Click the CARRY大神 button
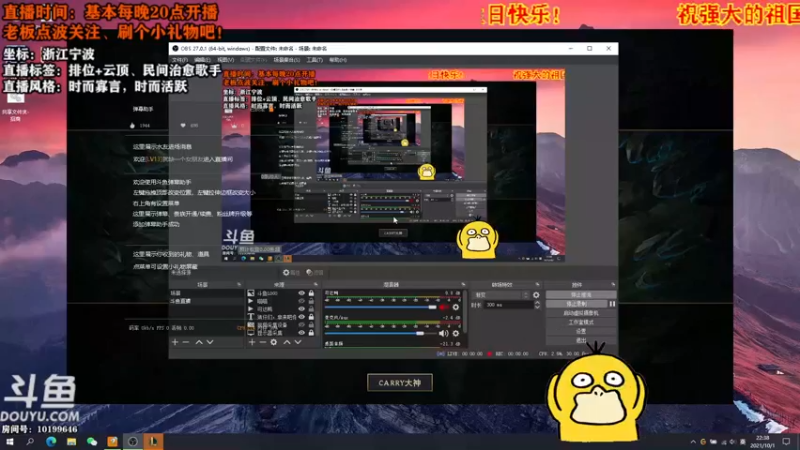800x450 pixels. tap(400, 383)
